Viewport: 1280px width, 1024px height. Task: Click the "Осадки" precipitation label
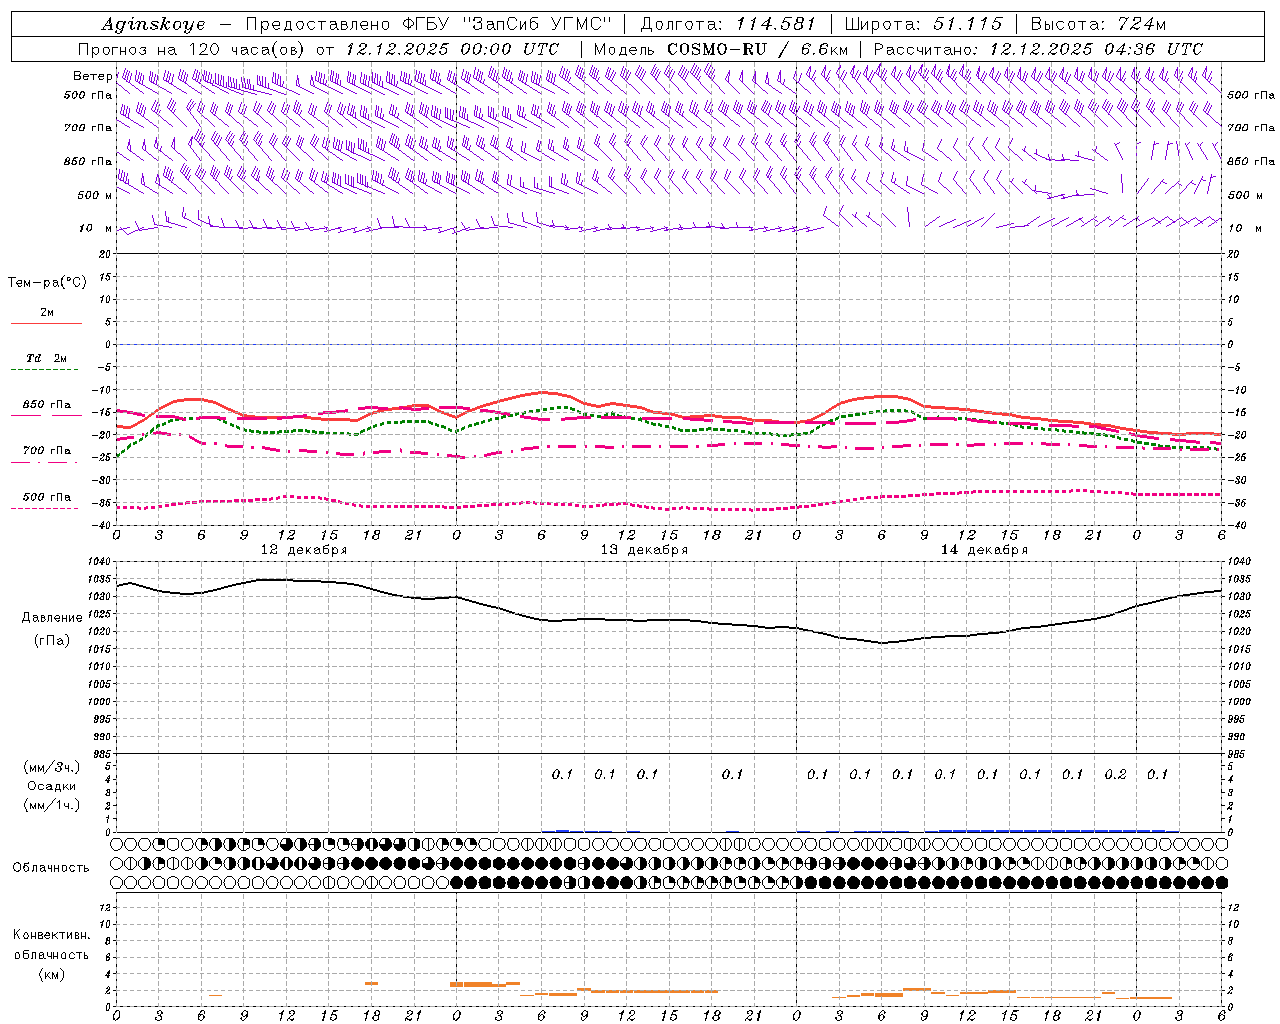52,786
